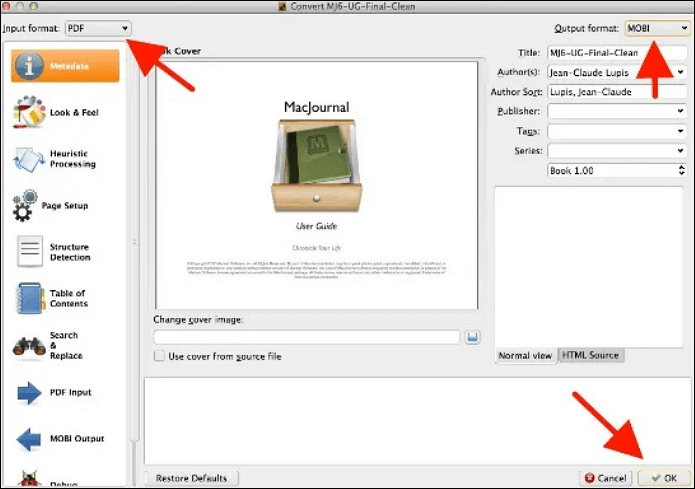
Task: Click the Restore Defaults button
Action: [x=191, y=478]
